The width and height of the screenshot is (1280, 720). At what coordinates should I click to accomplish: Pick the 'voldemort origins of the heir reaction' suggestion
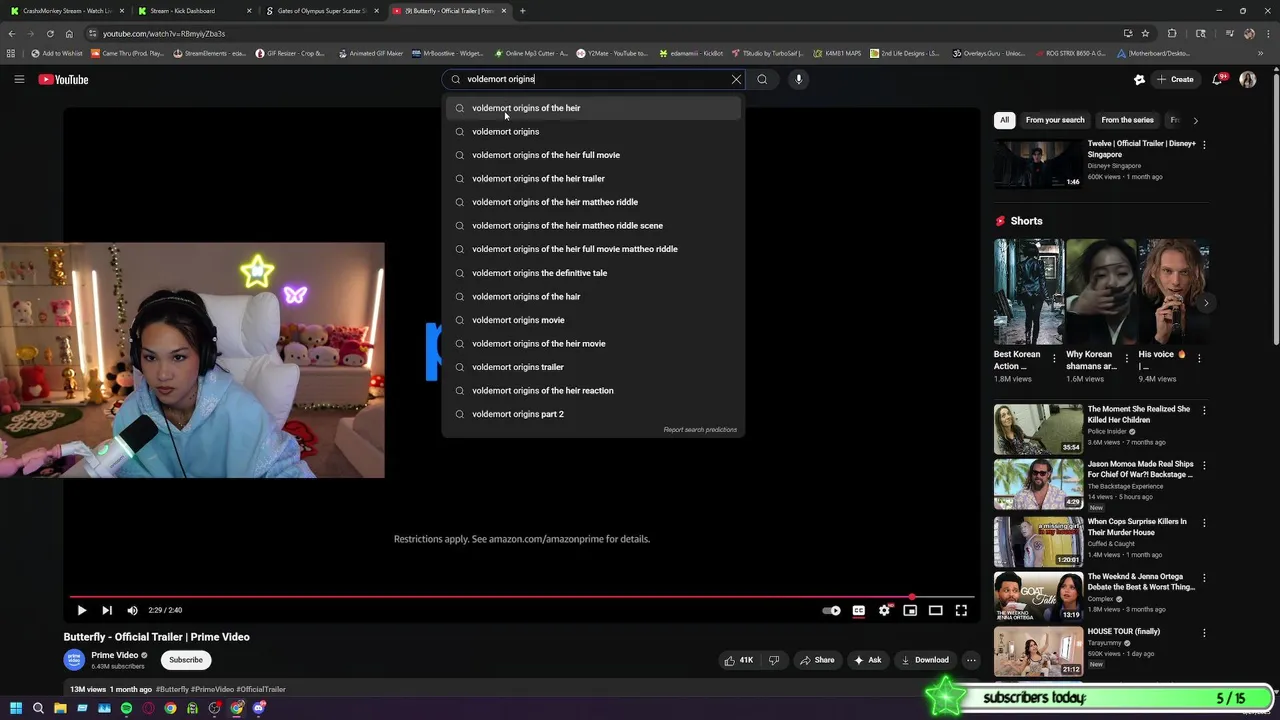point(592,390)
